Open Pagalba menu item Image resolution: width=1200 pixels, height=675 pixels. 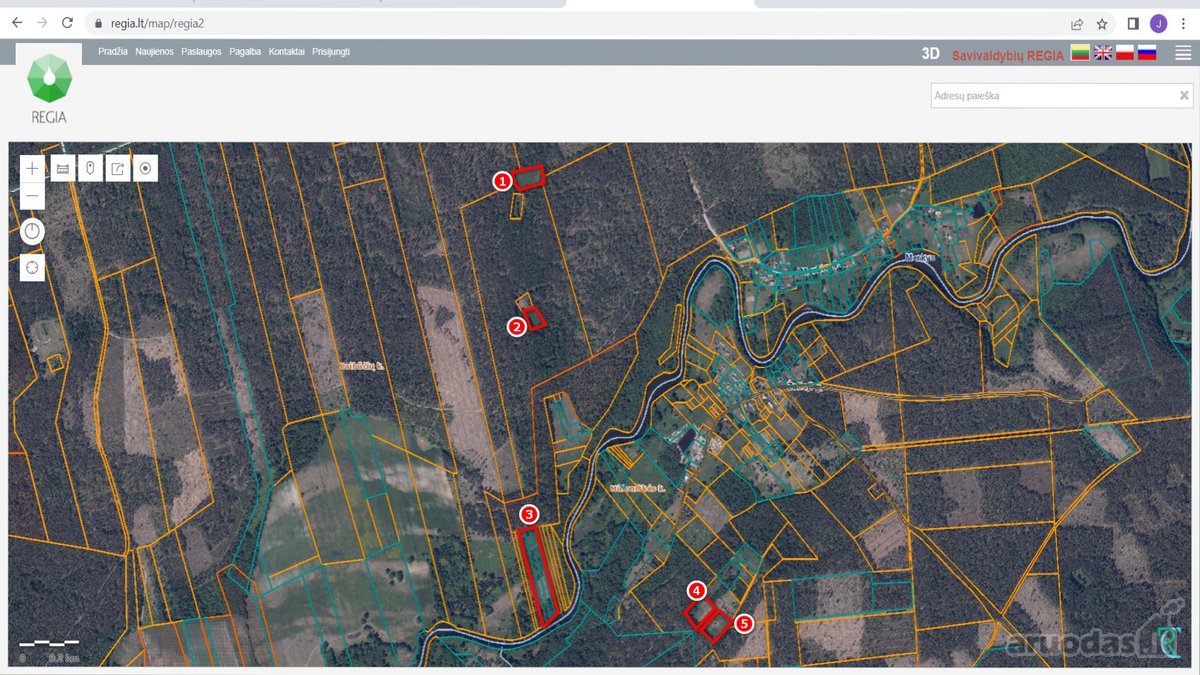click(x=245, y=51)
